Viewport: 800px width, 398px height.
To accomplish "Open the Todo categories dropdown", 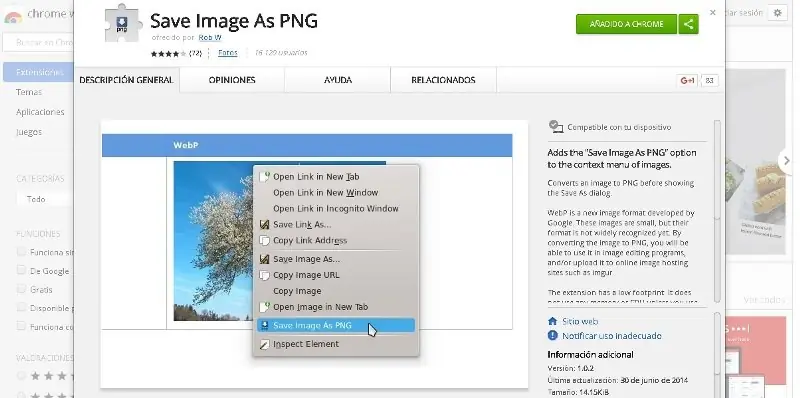I will coord(45,199).
